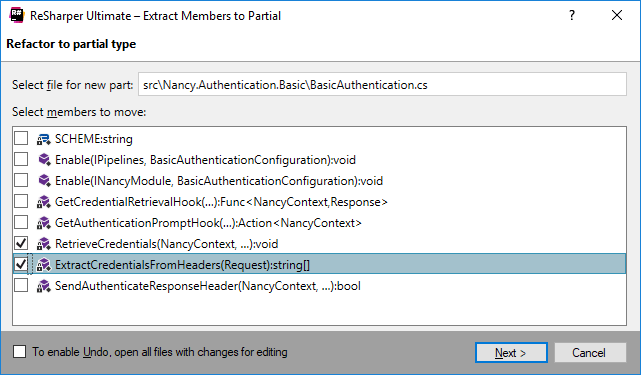Click method icon of Enable(IPipelines, ...) row
The image size is (641, 375).
(44, 159)
